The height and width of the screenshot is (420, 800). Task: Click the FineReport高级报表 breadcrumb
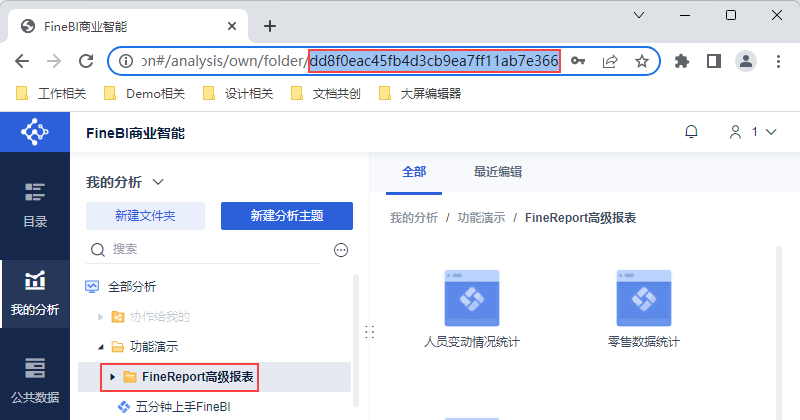(581, 218)
